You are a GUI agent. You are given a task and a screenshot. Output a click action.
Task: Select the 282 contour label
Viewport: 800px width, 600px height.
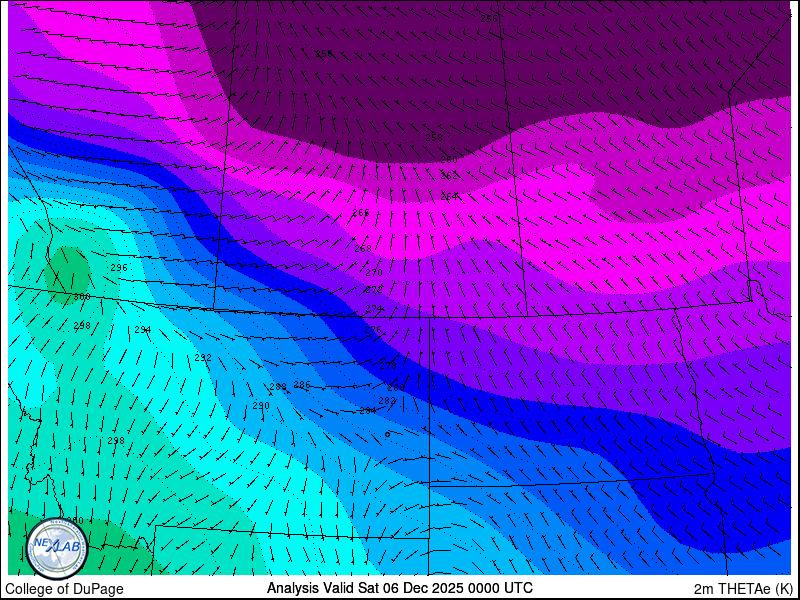[x=387, y=401]
